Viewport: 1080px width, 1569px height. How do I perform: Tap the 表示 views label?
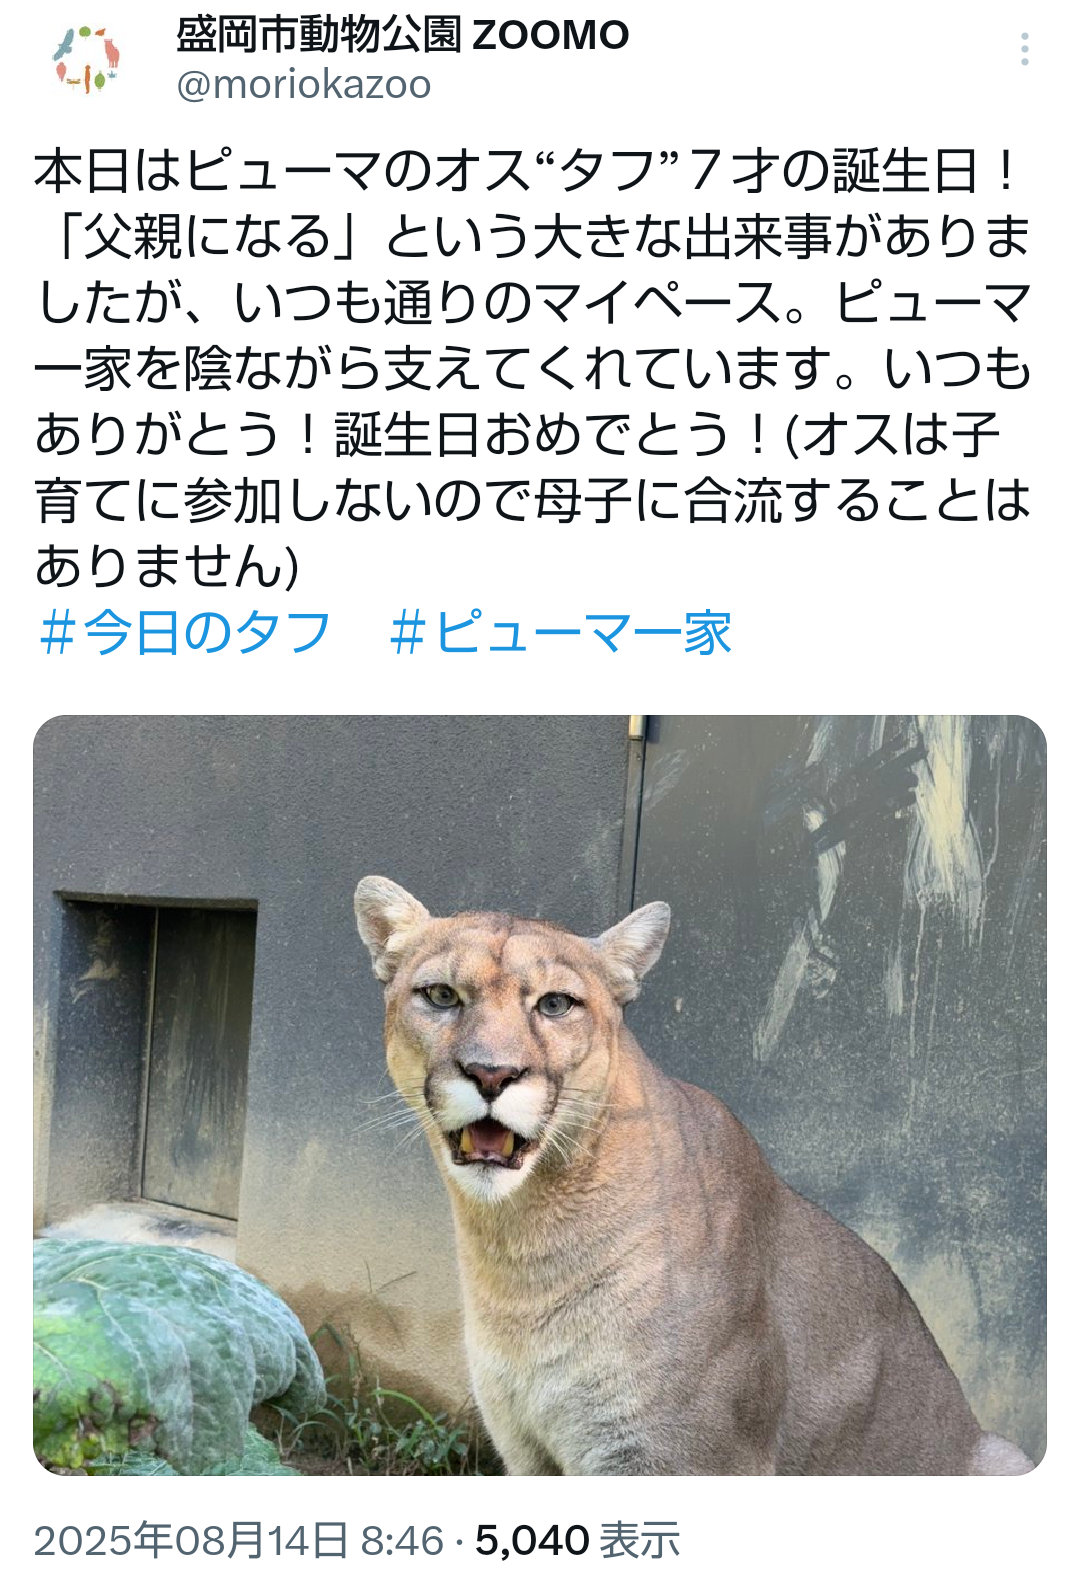click(x=640, y=1540)
